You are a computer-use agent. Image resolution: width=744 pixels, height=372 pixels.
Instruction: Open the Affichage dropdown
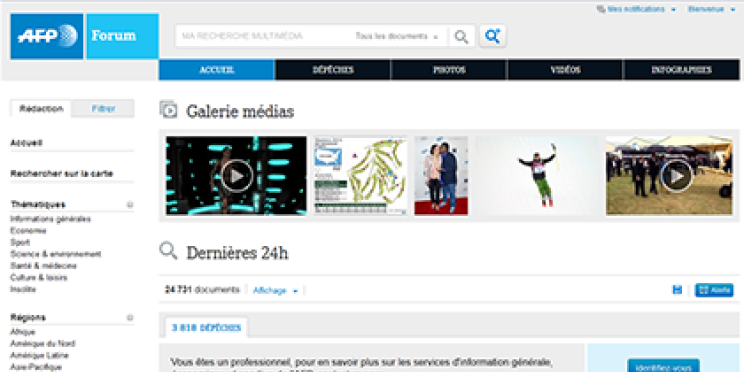pyautogui.click(x=275, y=290)
